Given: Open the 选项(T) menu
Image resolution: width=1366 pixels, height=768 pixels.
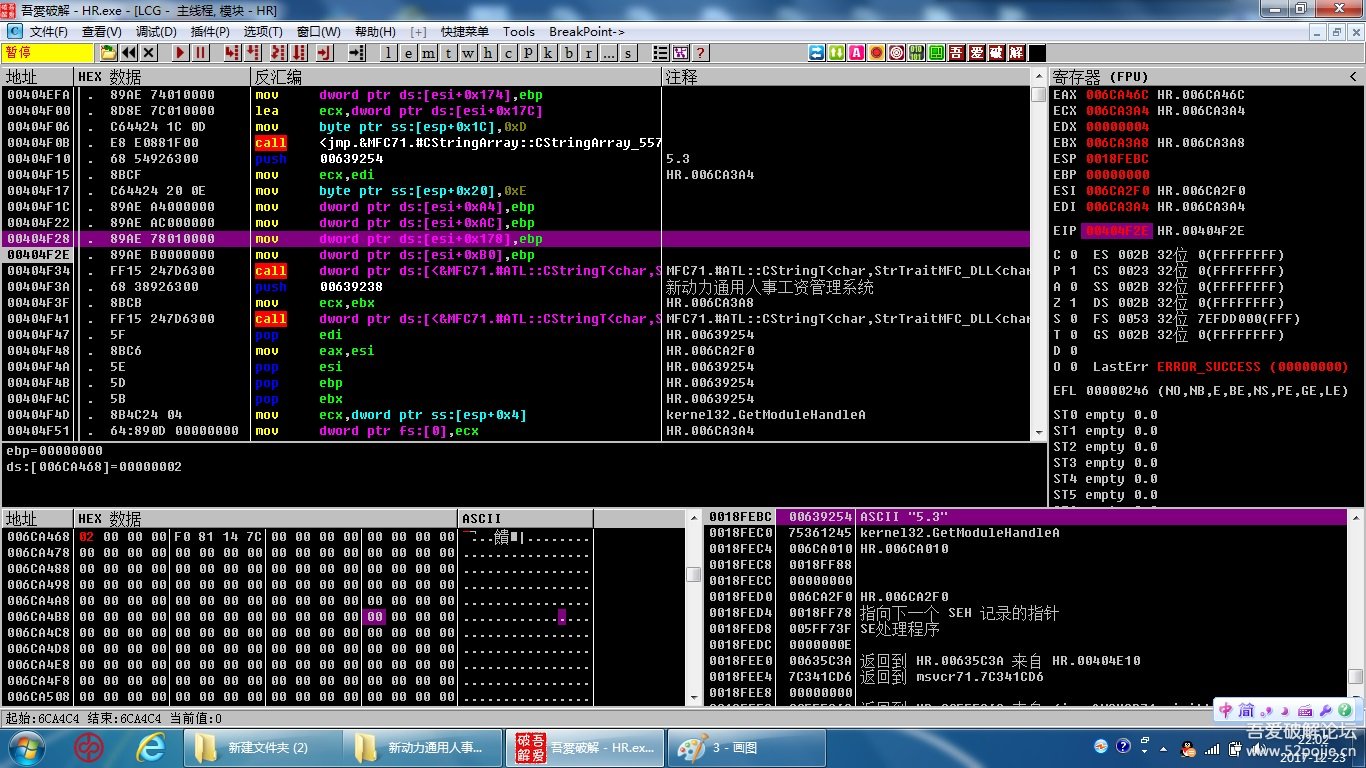Looking at the screenshot, I should pyautogui.click(x=263, y=32).
